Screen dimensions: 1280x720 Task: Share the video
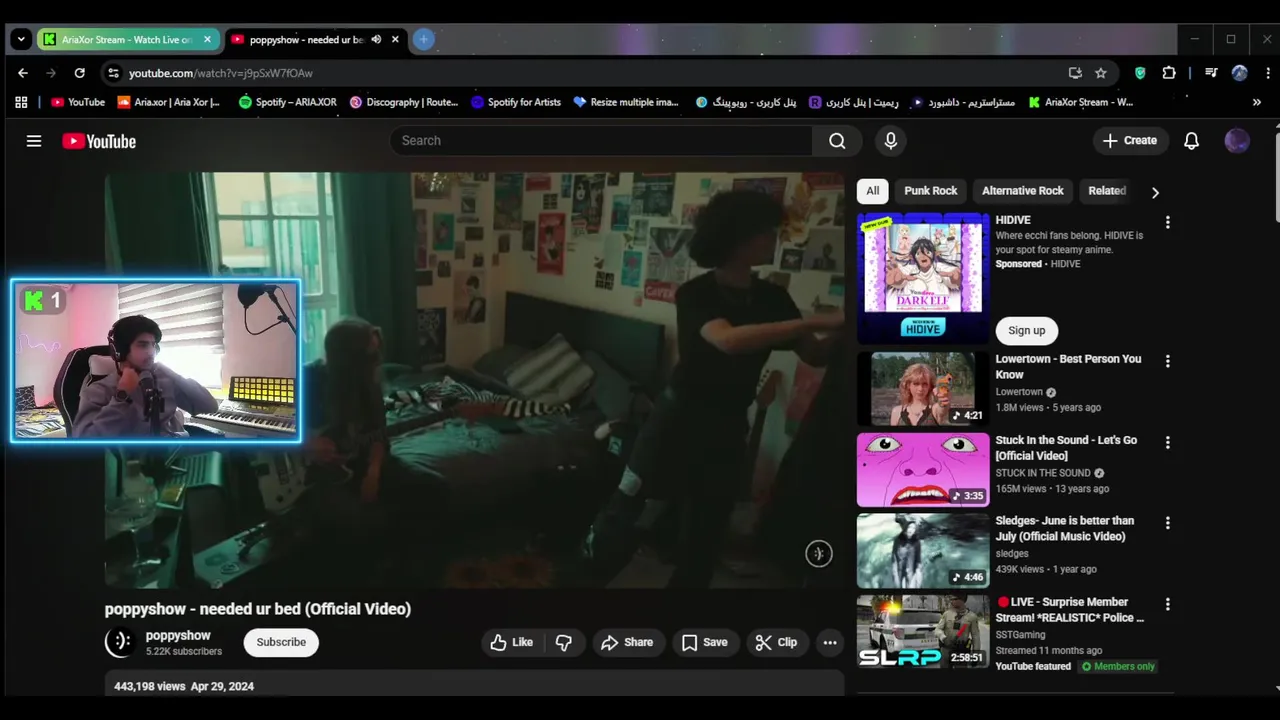point(627,642)
